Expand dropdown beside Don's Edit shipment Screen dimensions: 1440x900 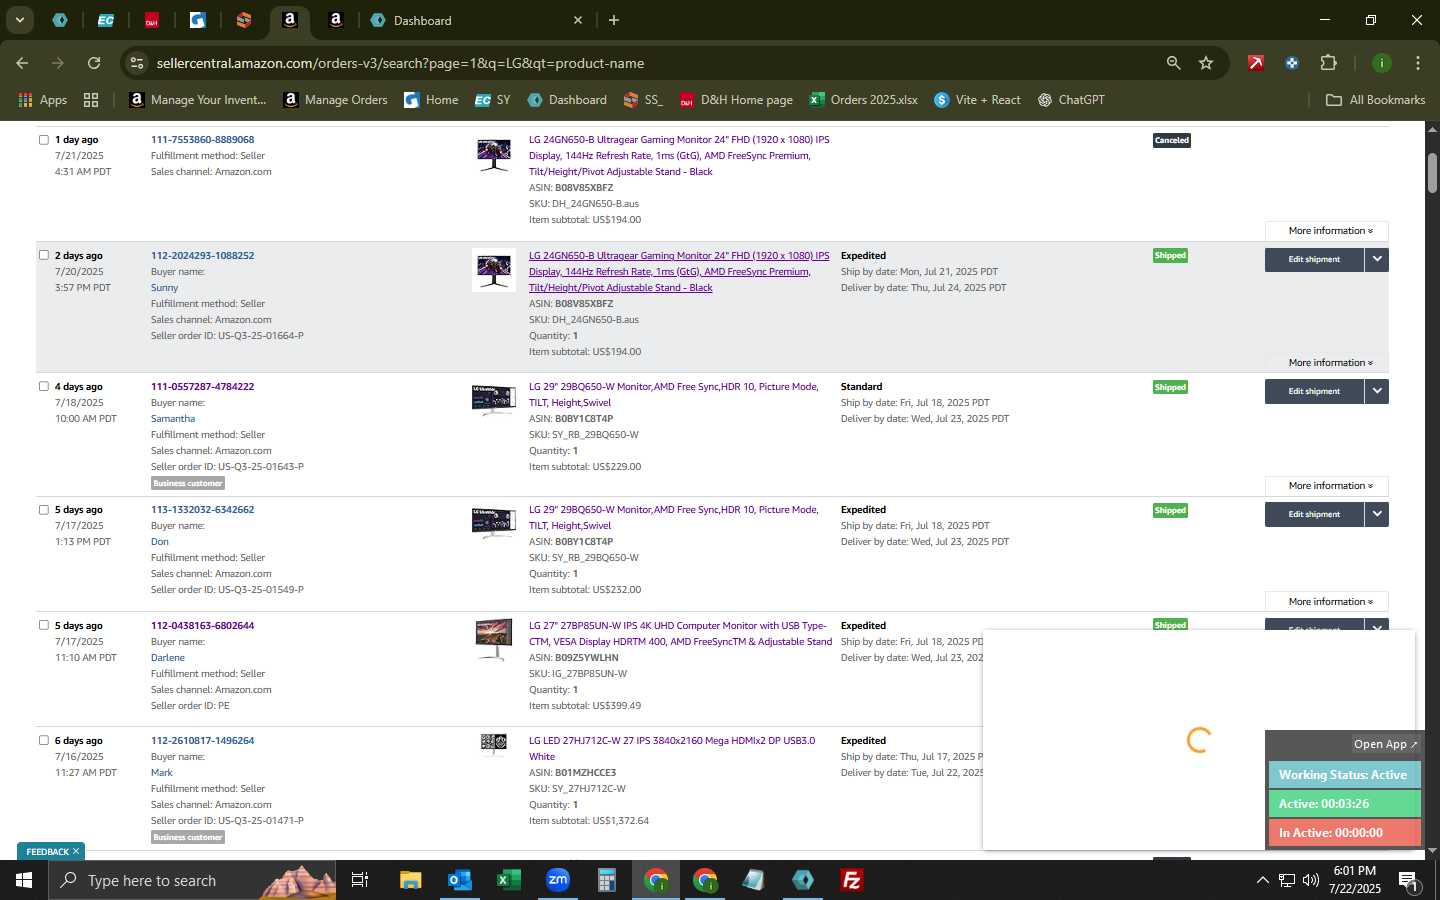click(x=1377, y=514)
